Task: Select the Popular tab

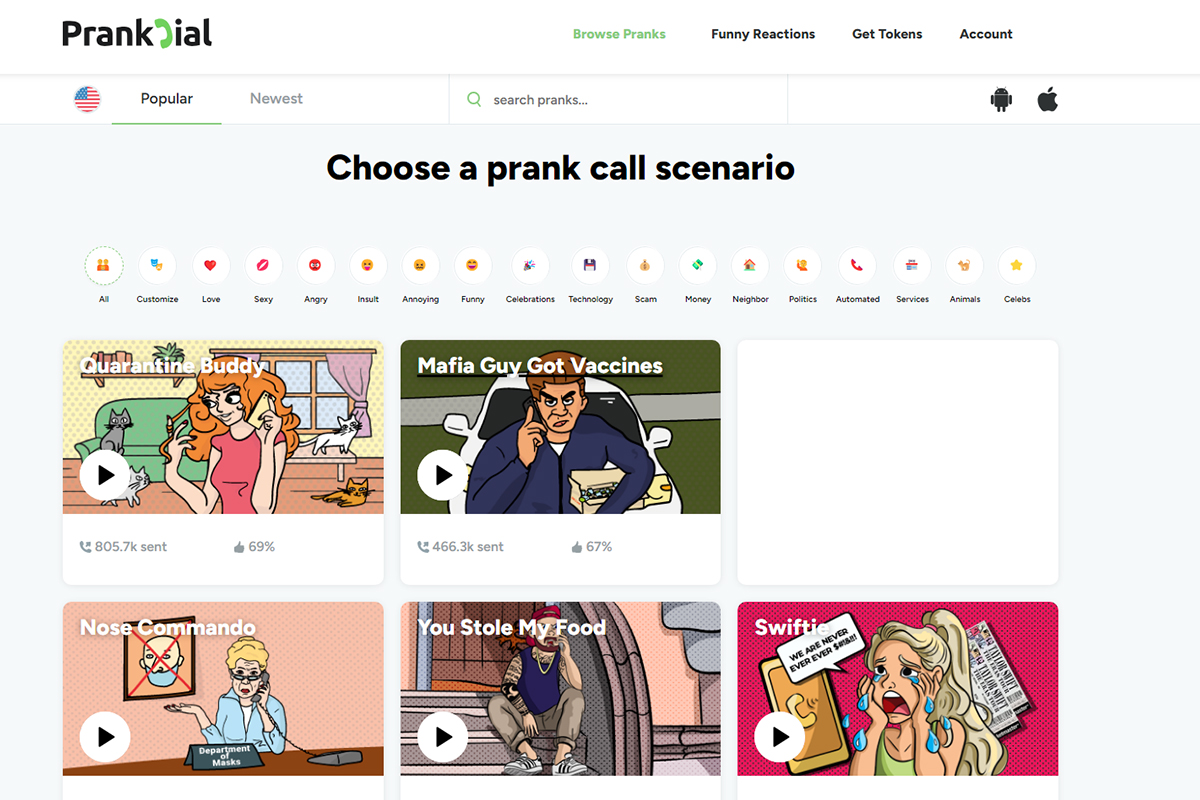Action: (x=167, y=99)
